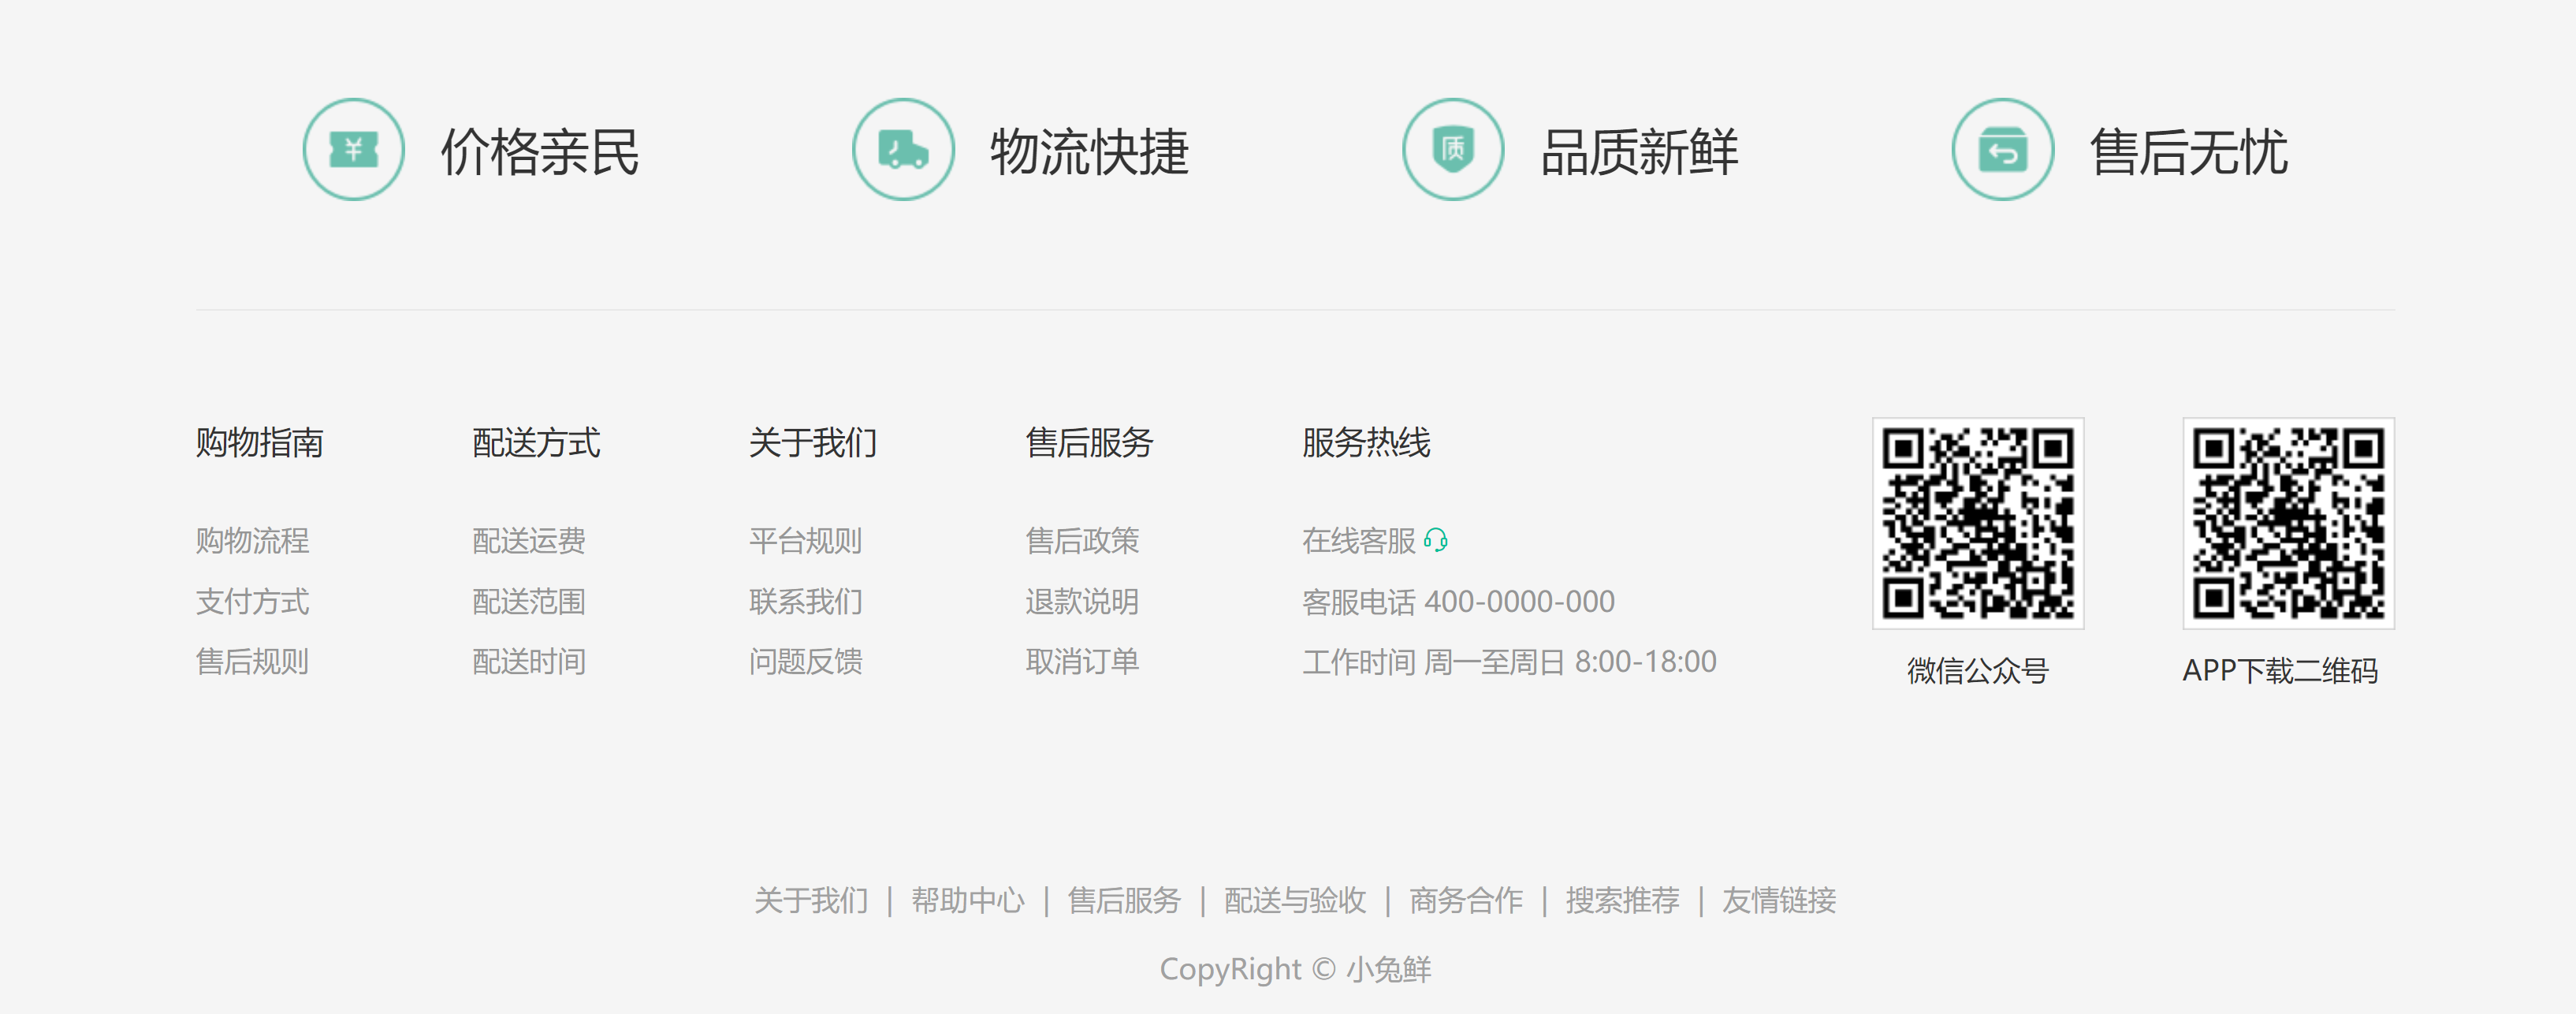
Task: Click the 取消订单 link
Action: click(x=1082, y=661)
